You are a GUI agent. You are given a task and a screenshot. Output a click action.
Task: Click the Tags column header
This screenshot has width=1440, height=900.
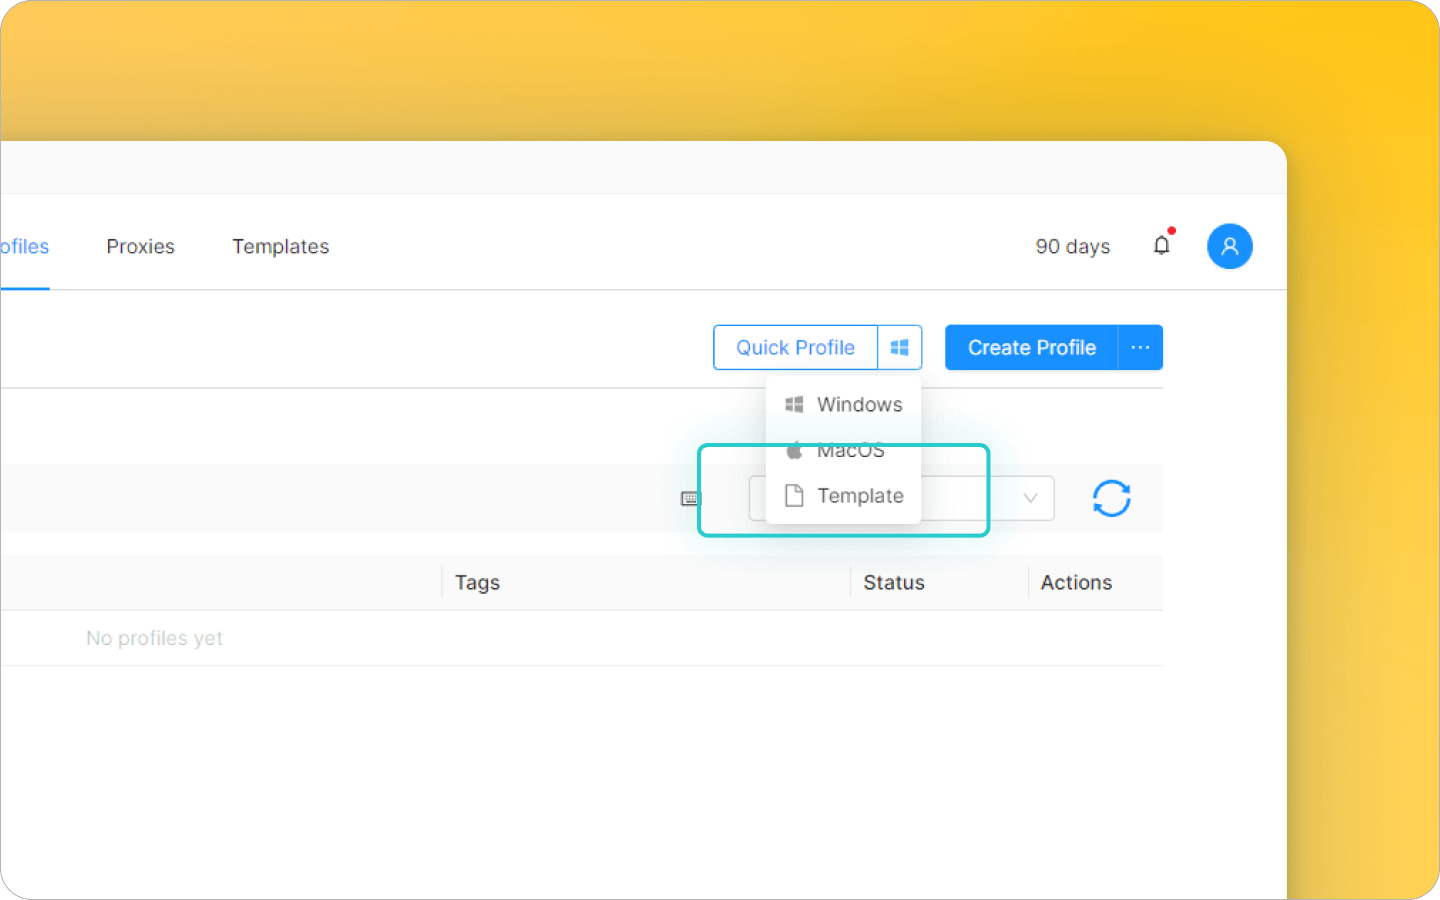(477, 582)
